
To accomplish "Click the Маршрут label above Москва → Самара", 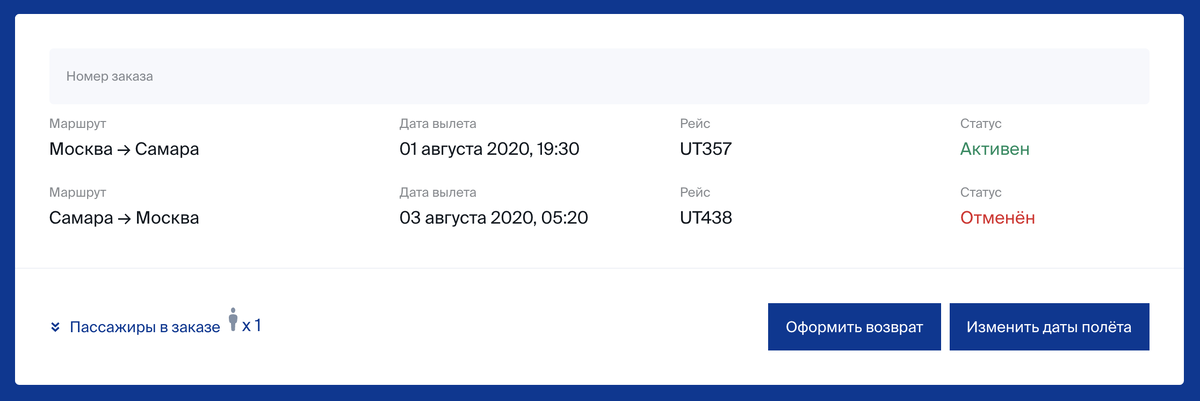I will click(x=77, y=124).
